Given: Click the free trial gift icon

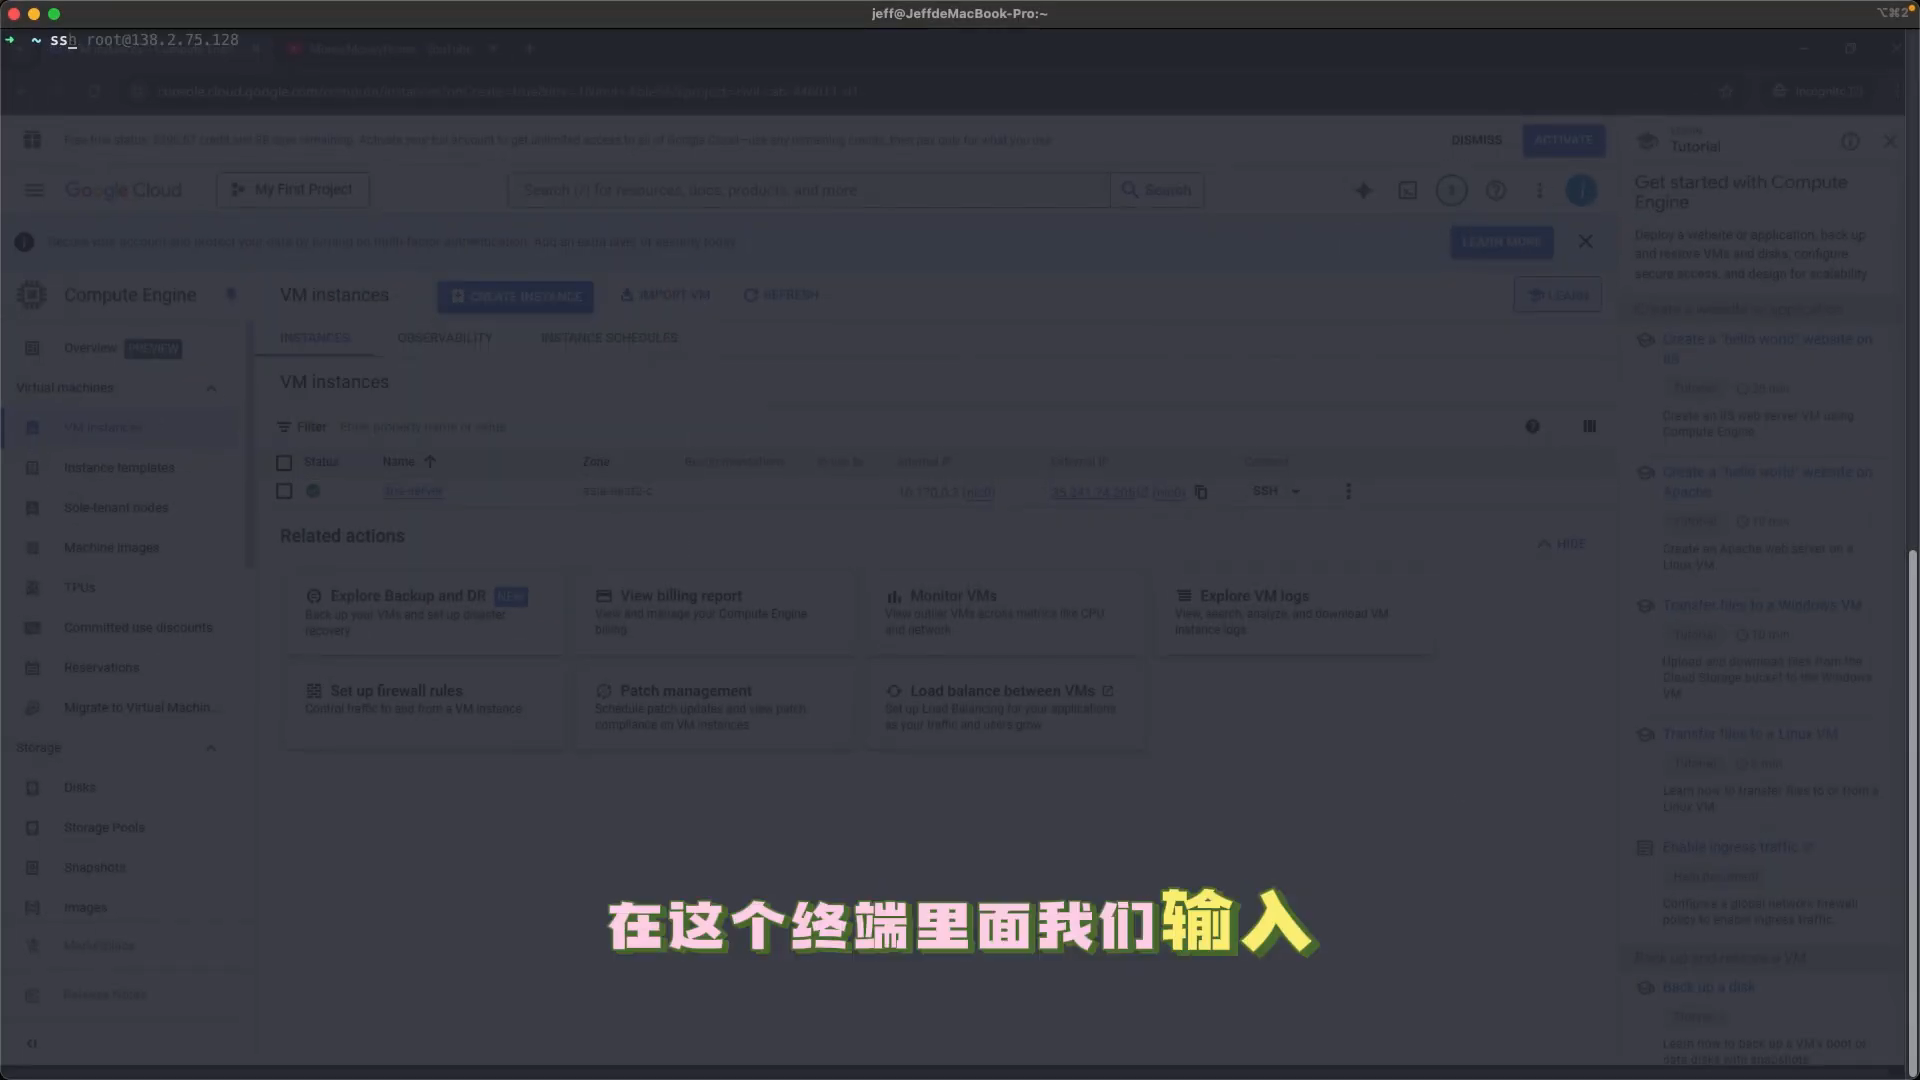Looking at the screenshot, I should 32,140.
